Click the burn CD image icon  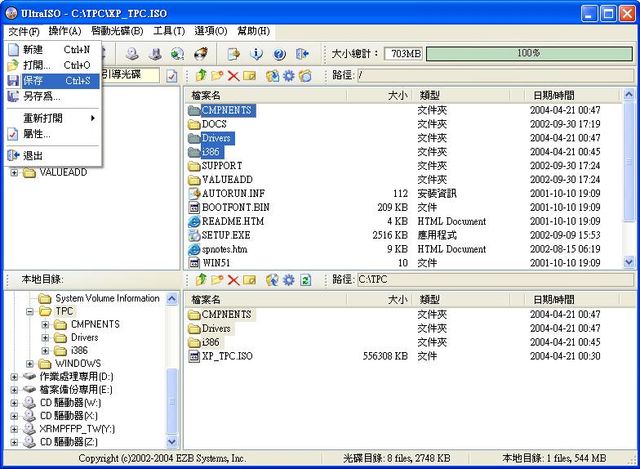tap(201, 54)
